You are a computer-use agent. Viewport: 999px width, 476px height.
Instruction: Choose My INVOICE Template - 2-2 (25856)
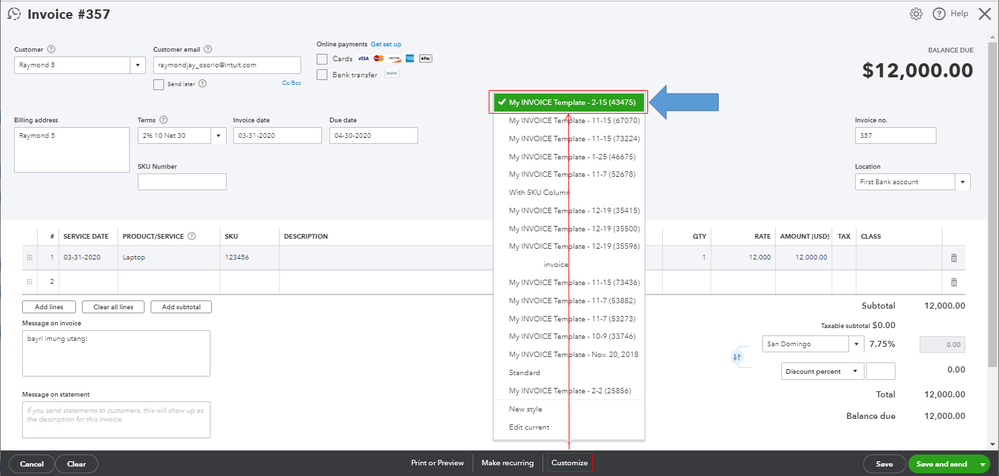[x=570, y=391]
